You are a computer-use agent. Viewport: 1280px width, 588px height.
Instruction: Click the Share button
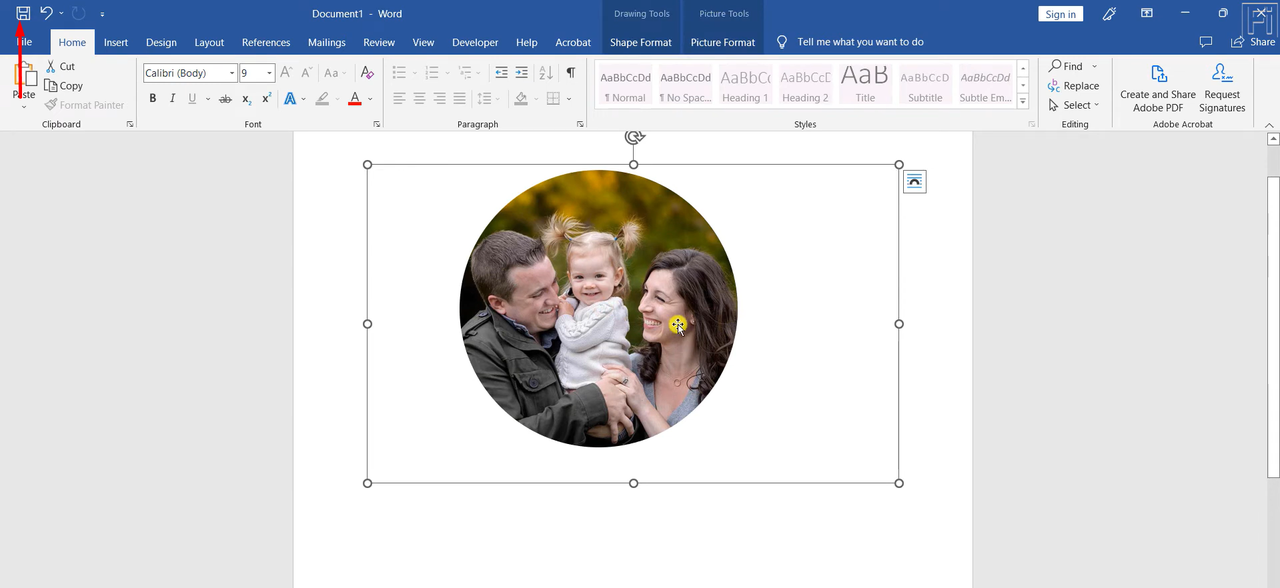[1253, 42]
